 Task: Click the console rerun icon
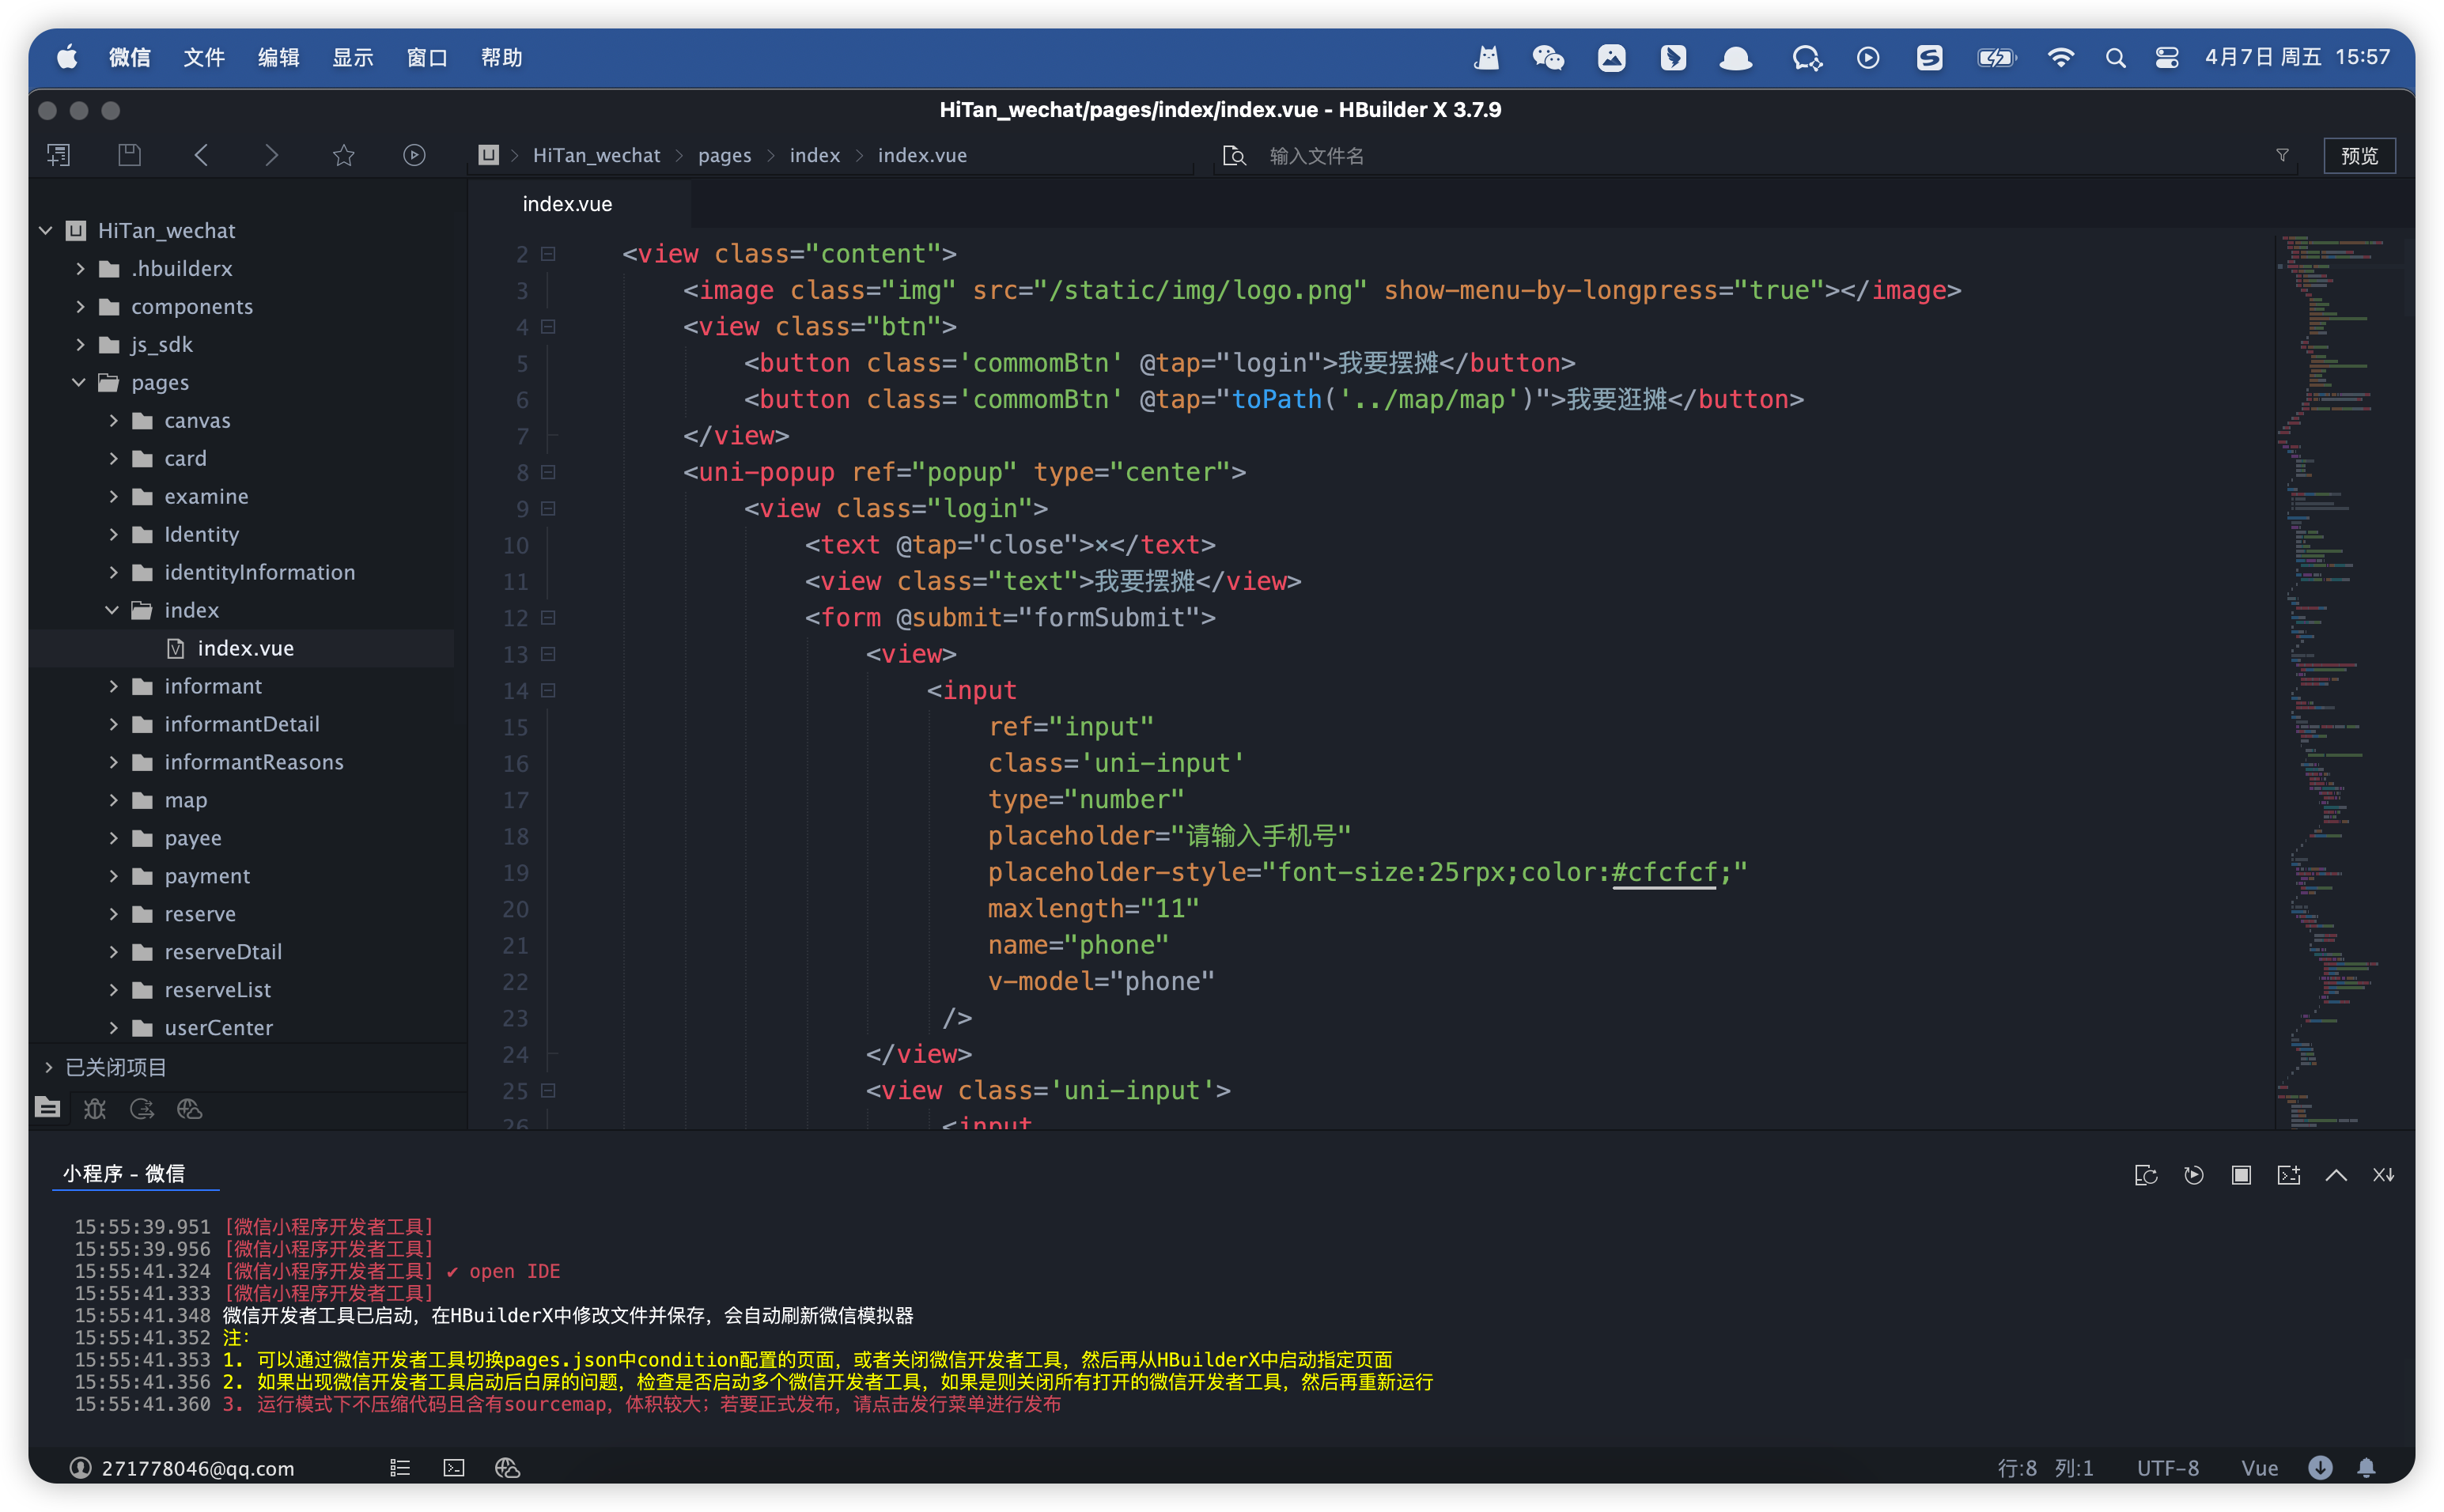pos(2146,1175)
